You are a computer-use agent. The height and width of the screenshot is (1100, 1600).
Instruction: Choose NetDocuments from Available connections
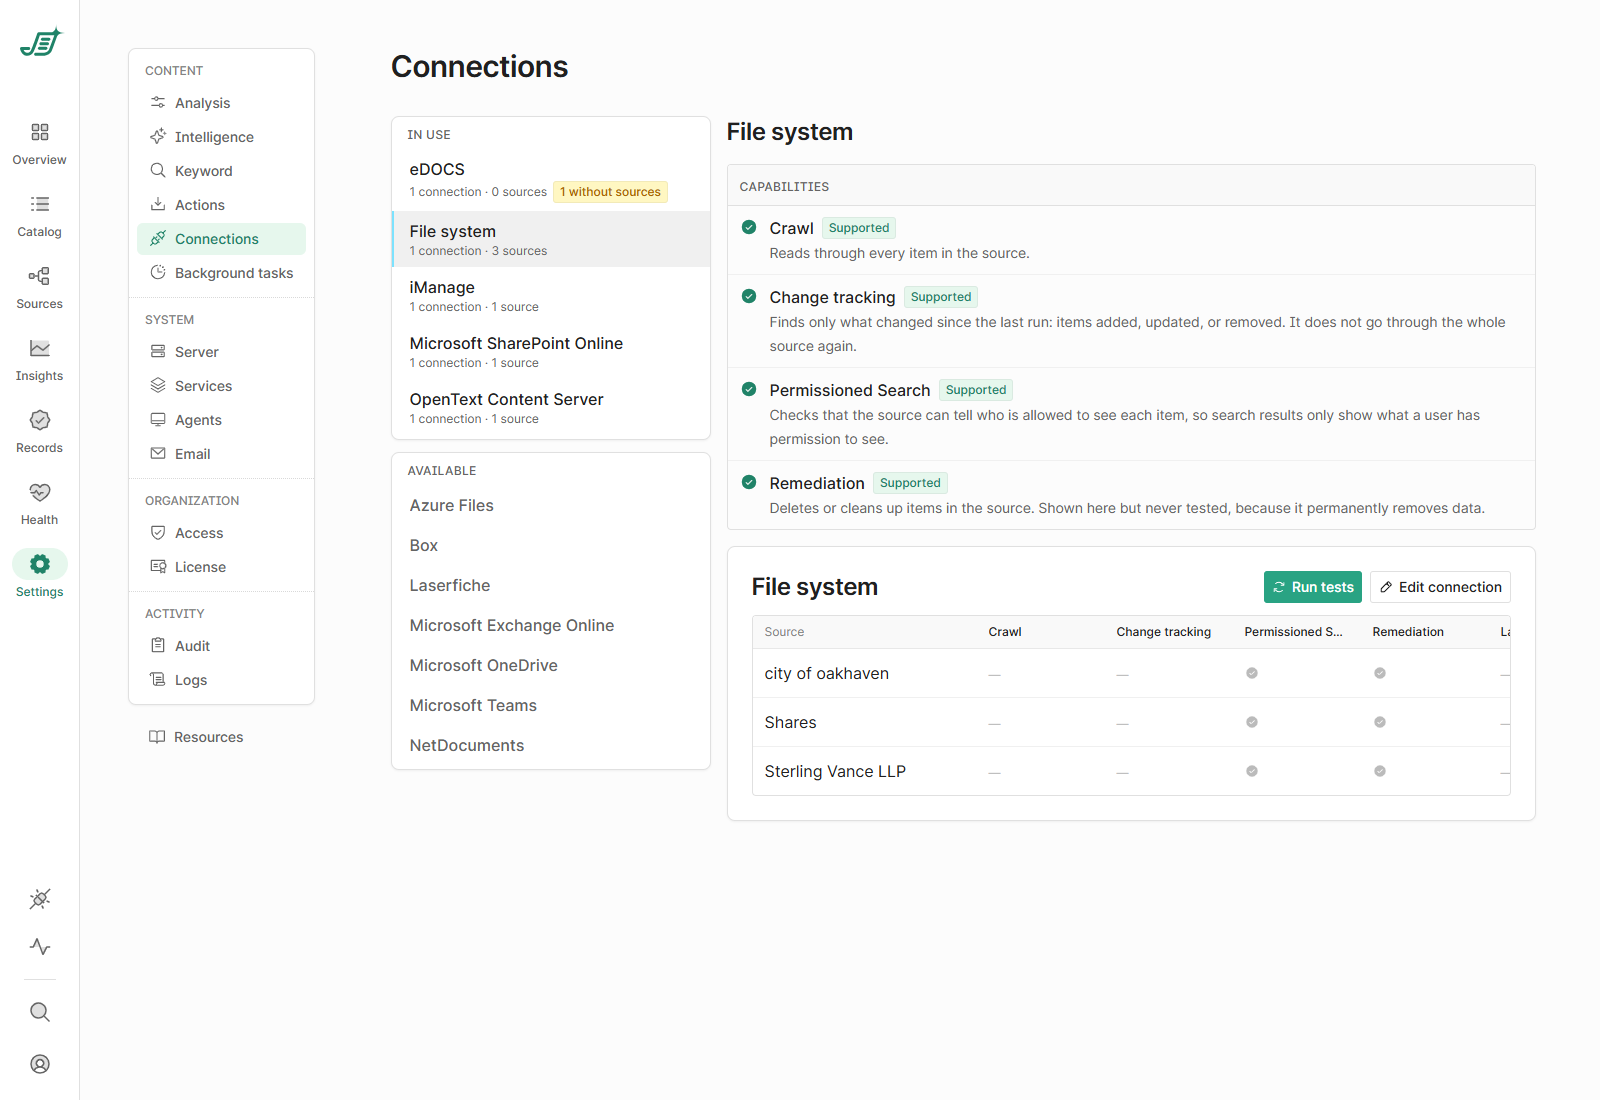(551, 745)
